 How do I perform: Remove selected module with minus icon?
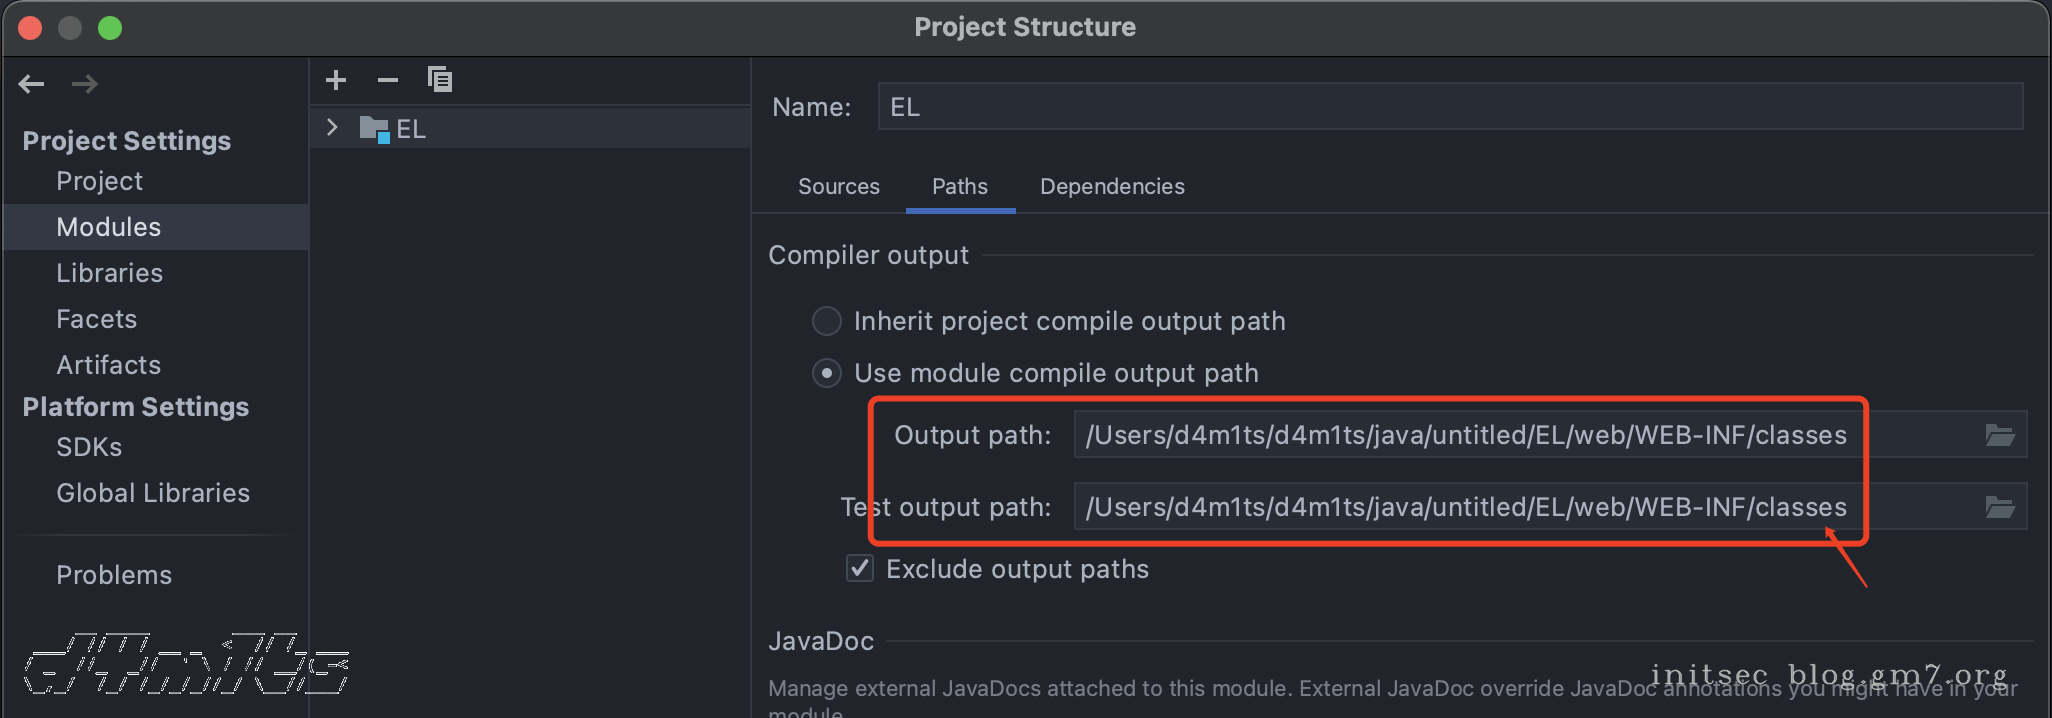click(x=388, y=80)
